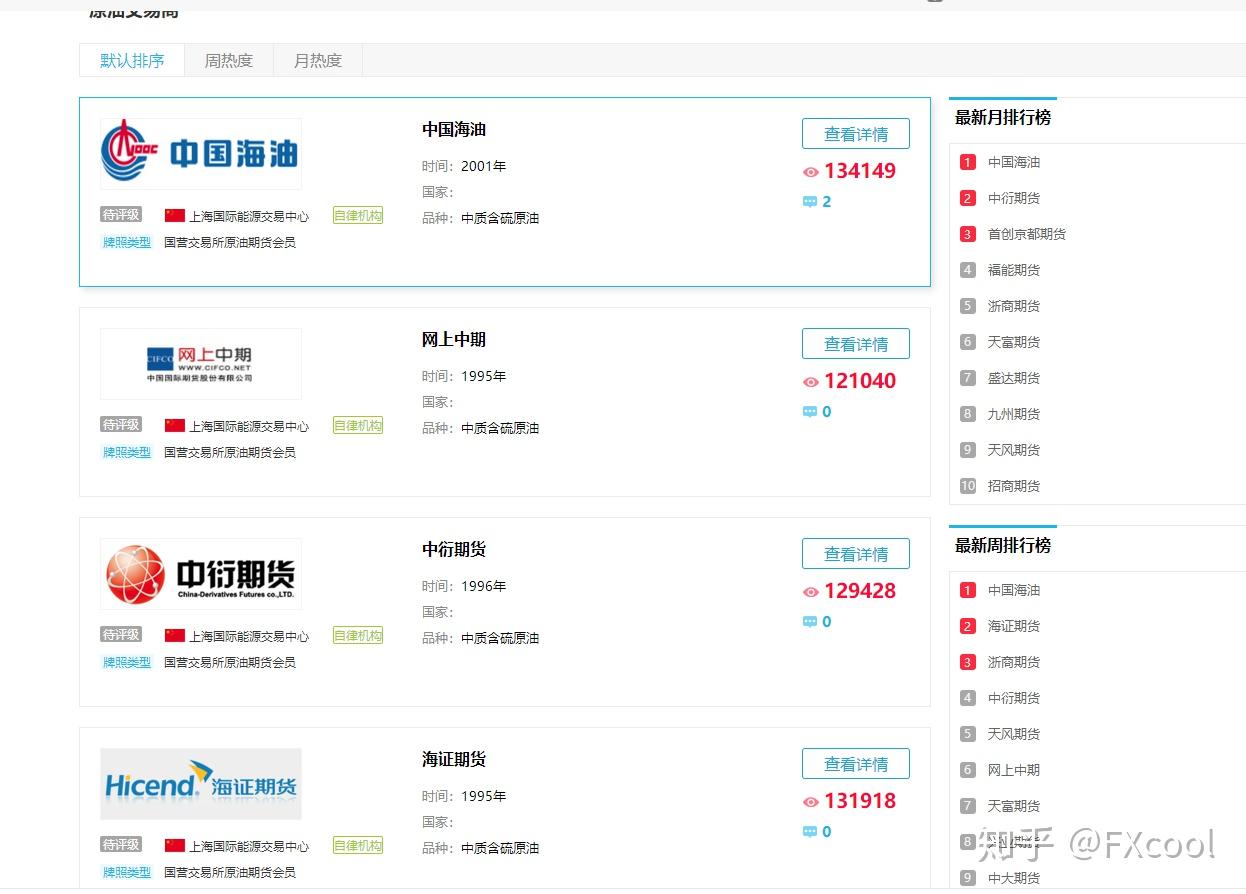Screen dimensions: 1246x894
Task: Click the 自律机构 tag in 网上中期 card
Action: click(358, 425)
